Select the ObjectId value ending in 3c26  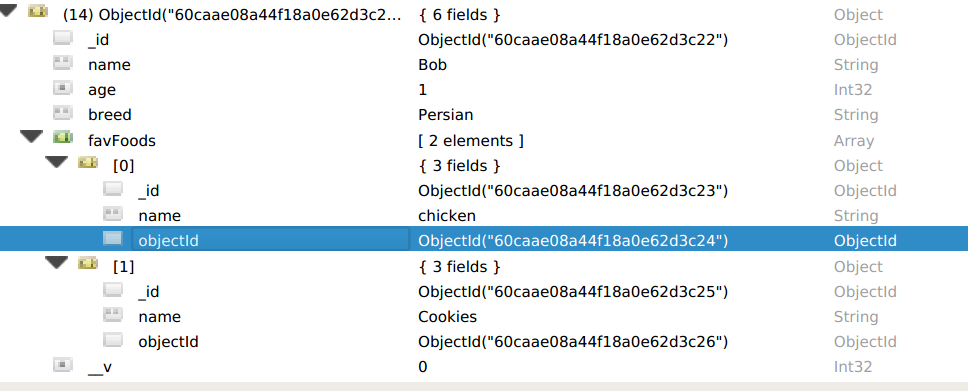573,342
